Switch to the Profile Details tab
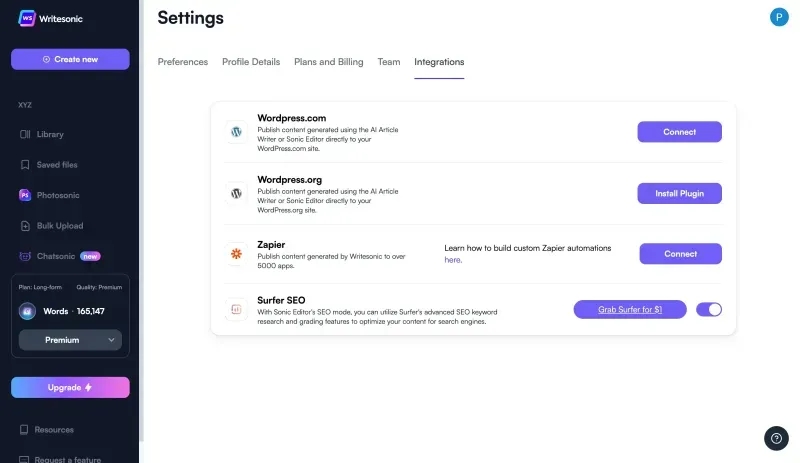The image size is (800, 463). 251,62
